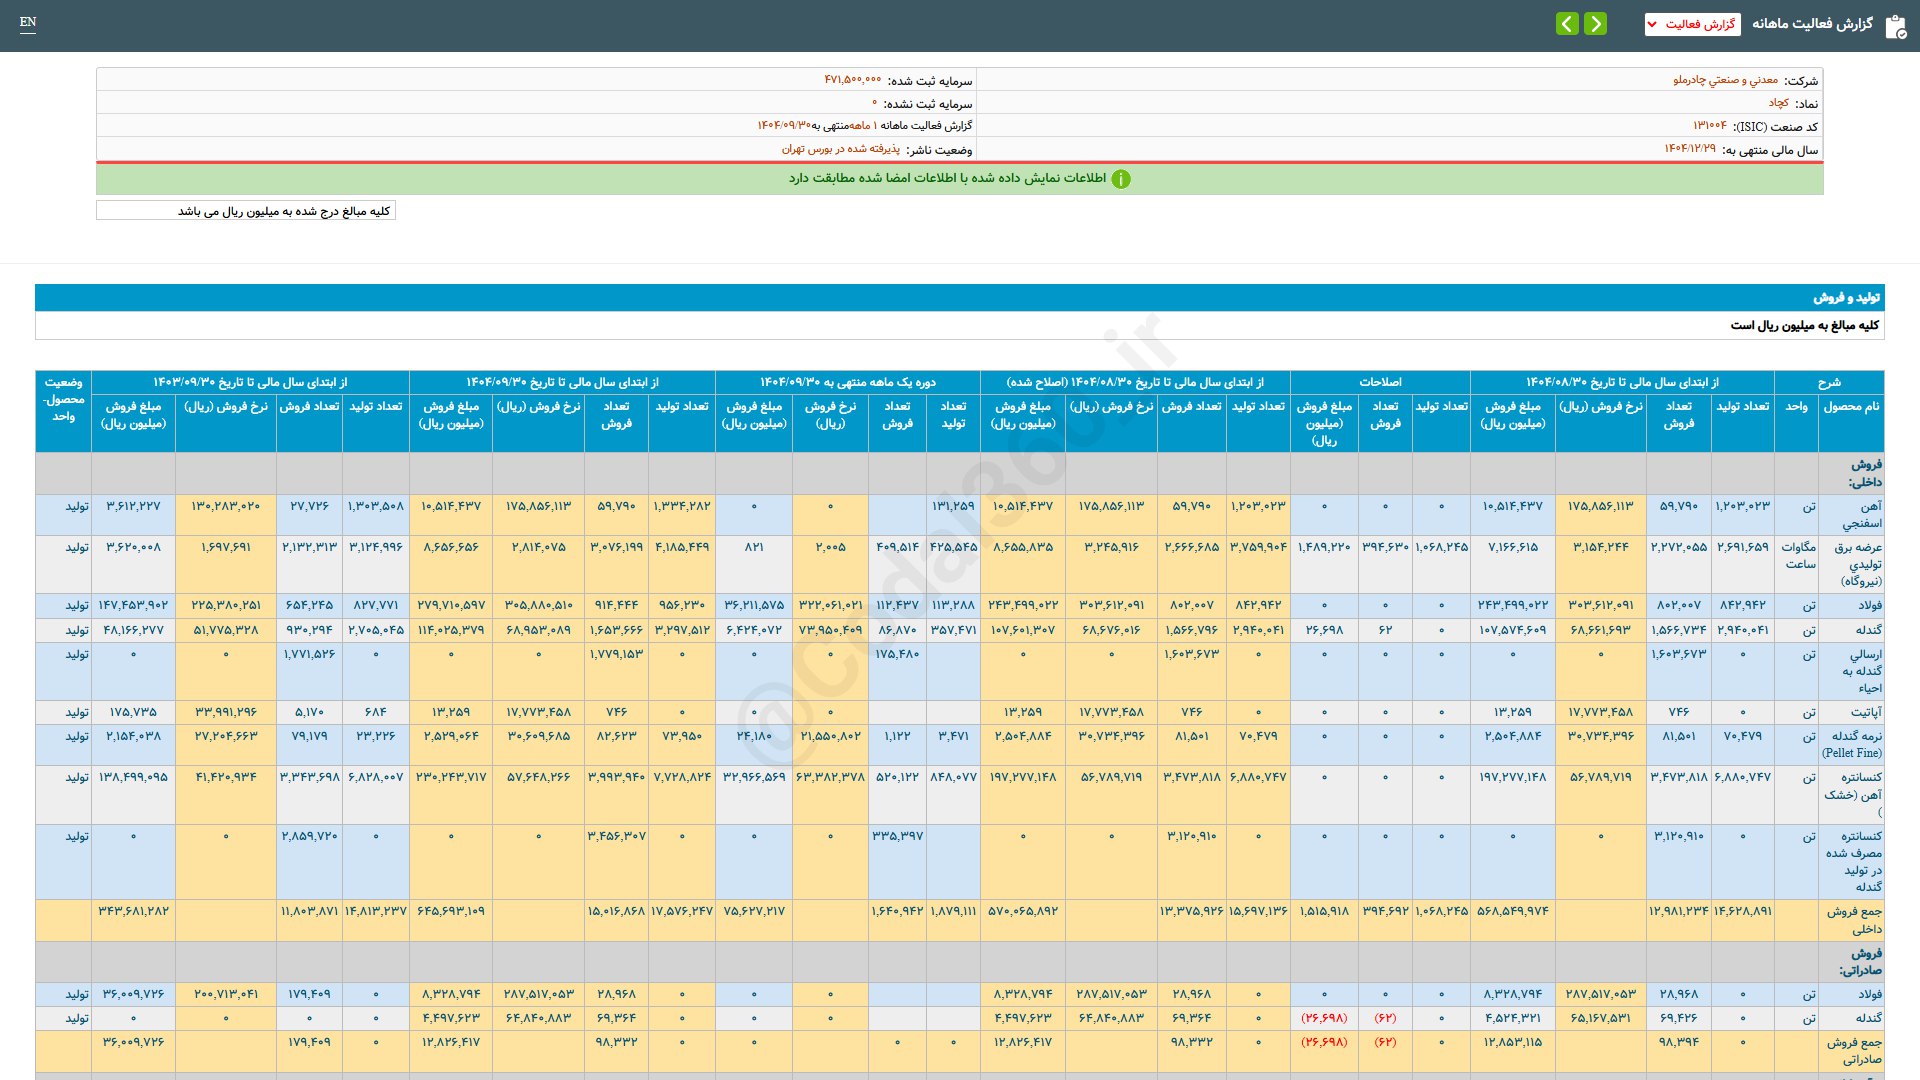The image size is (1920, 1080).
Task: Click publisher status پذيرفته شده در بورس تهران
Action: (840, 149)
